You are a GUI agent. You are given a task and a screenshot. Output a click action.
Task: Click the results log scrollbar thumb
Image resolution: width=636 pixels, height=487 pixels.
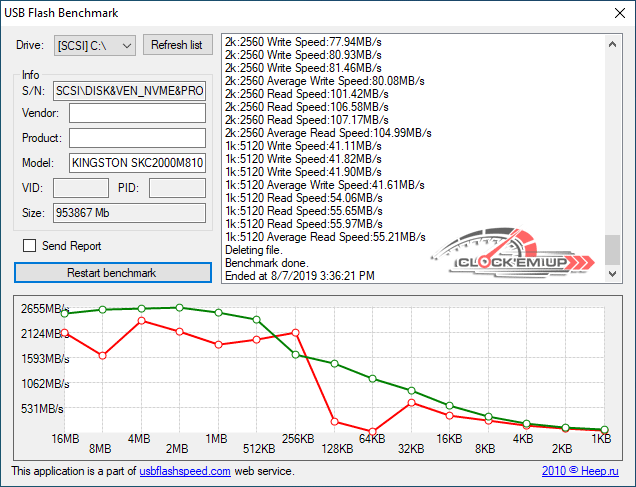[x=612, y=249]
